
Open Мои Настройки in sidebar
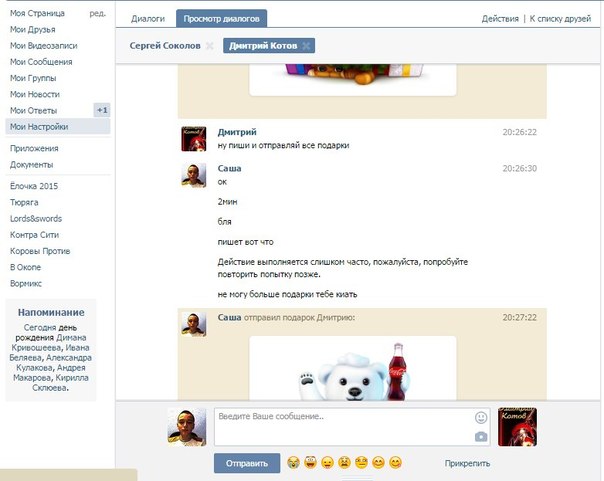pos(58,127)
